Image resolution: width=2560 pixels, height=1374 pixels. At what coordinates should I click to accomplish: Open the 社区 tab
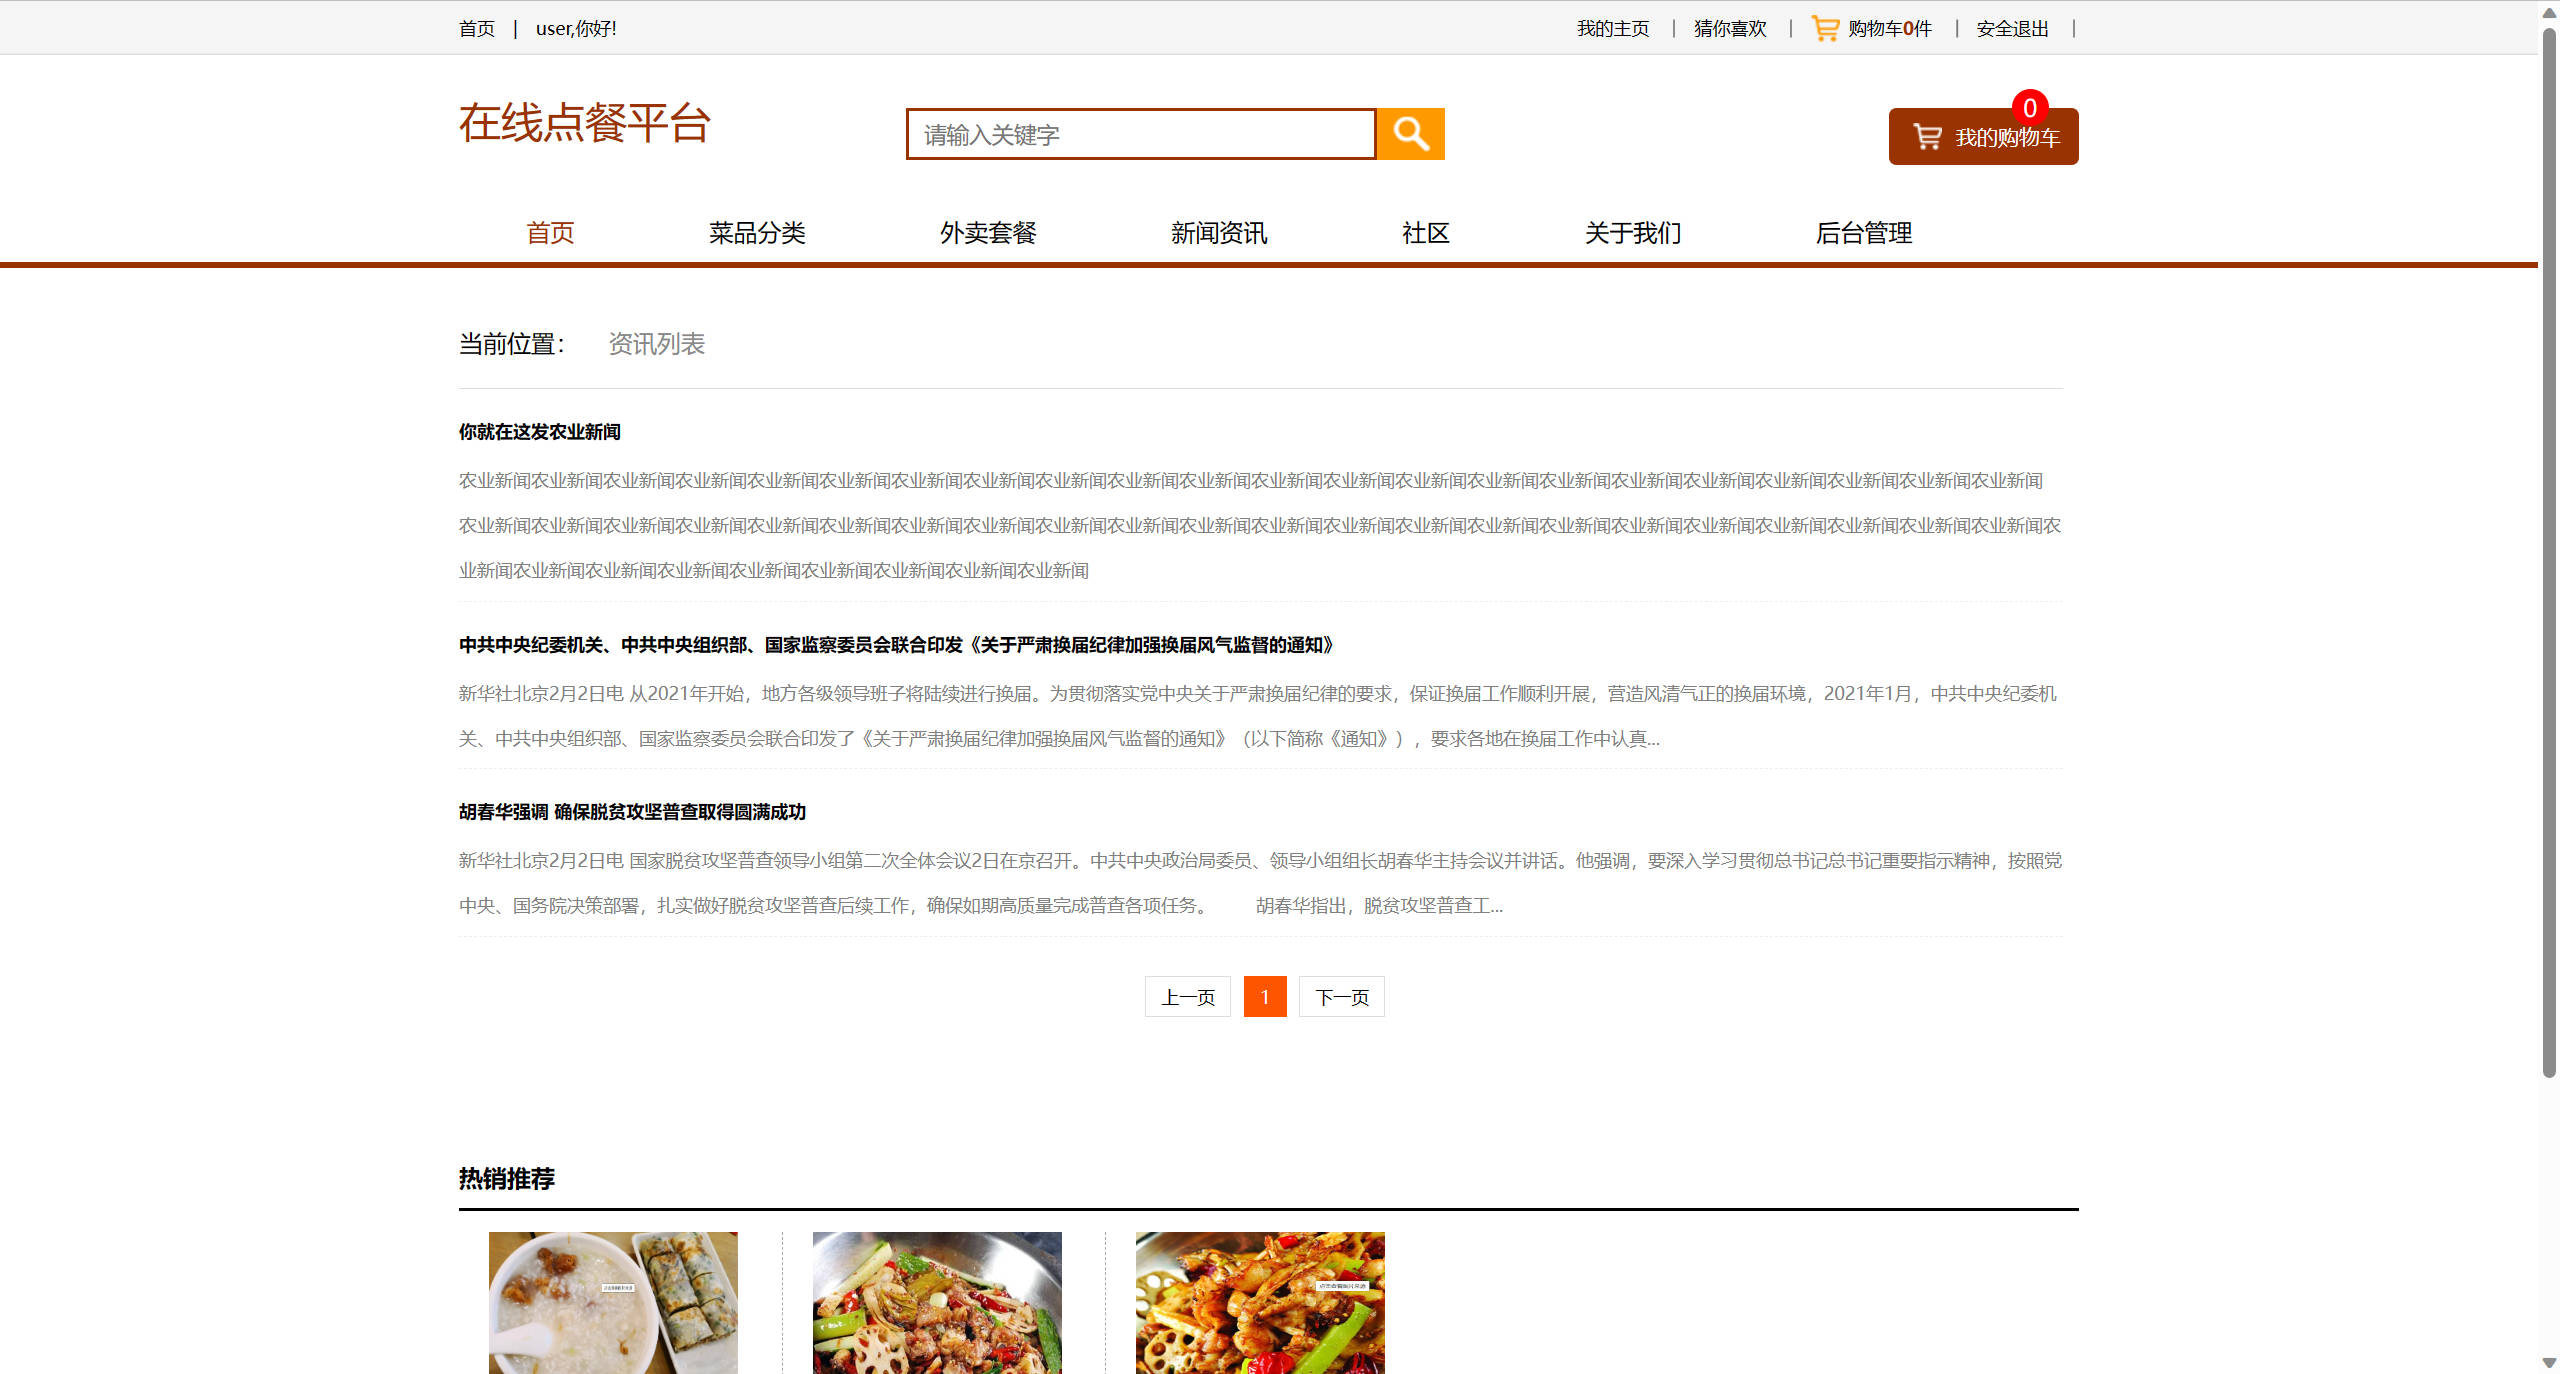click(x=1425, y=233)
